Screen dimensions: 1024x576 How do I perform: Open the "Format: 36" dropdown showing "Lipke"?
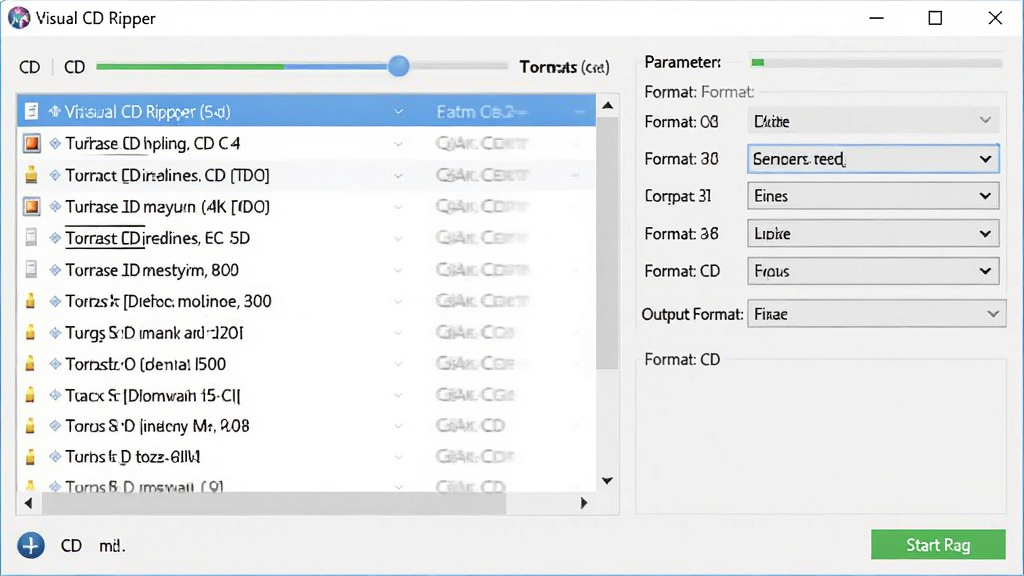pos(873,234)
